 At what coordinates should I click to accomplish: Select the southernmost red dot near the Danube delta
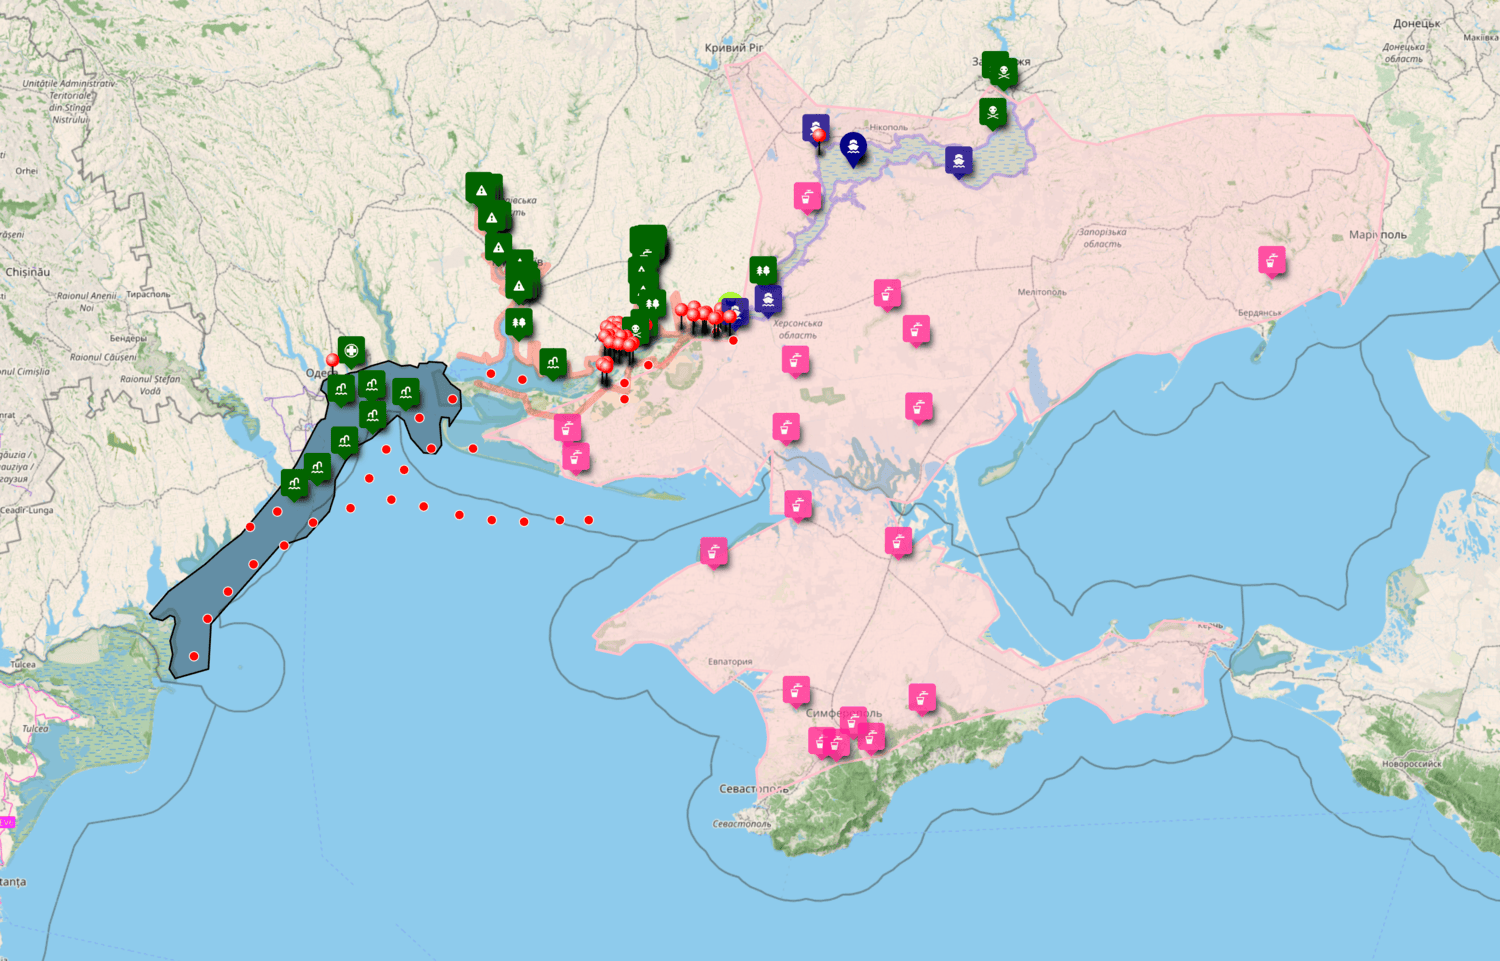coord(194,656)
